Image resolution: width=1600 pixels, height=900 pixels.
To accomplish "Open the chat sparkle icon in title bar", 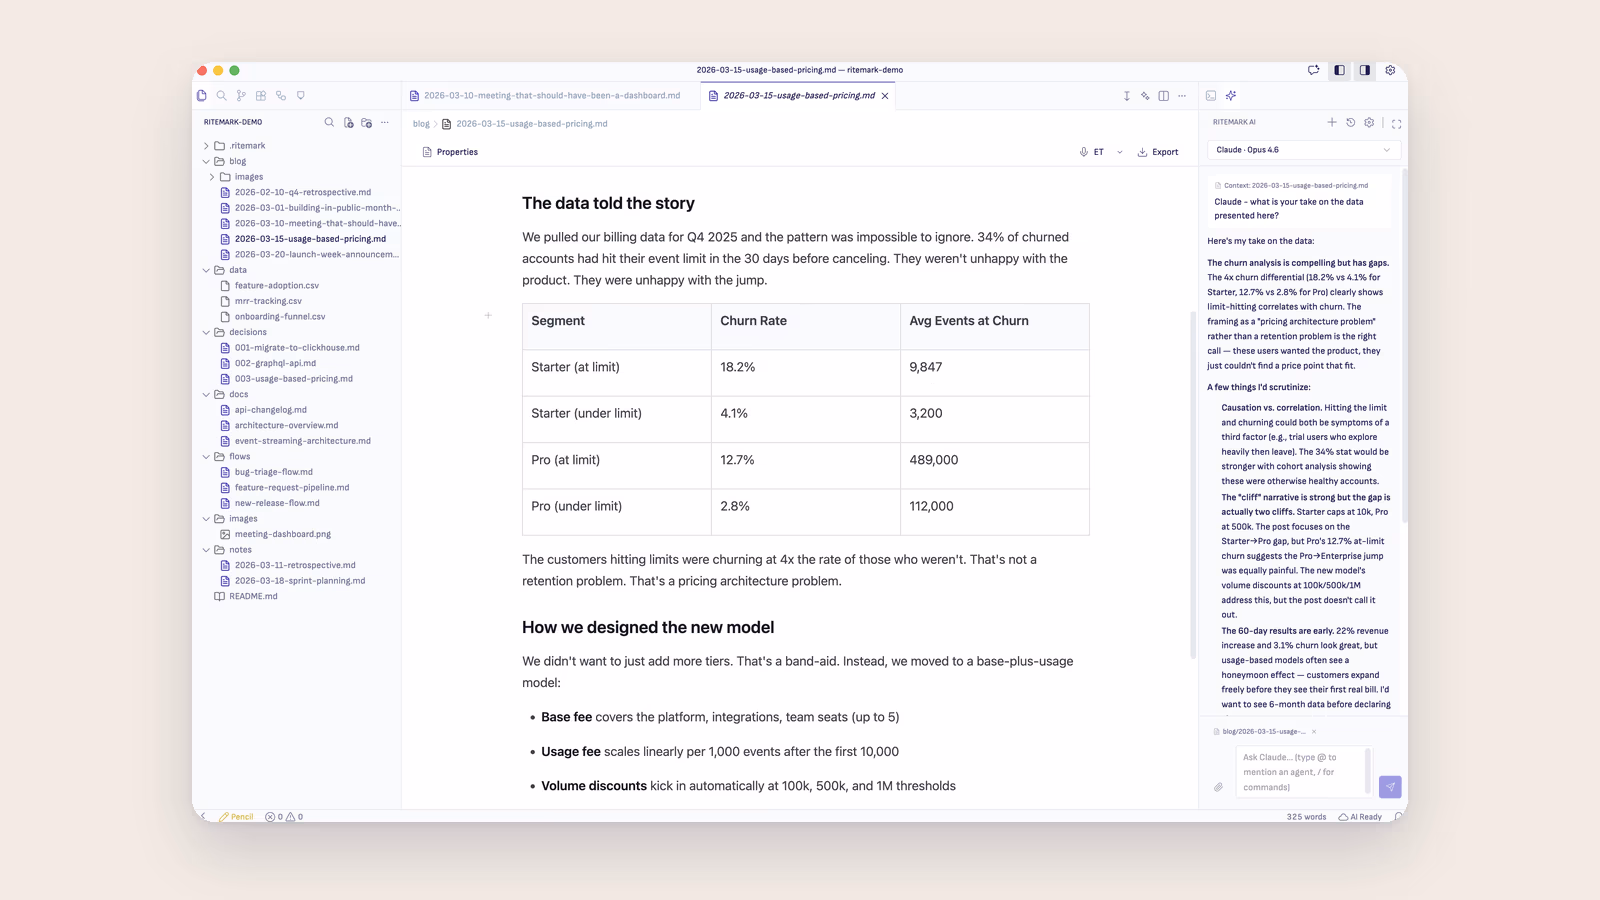I will pos(1314,70).
